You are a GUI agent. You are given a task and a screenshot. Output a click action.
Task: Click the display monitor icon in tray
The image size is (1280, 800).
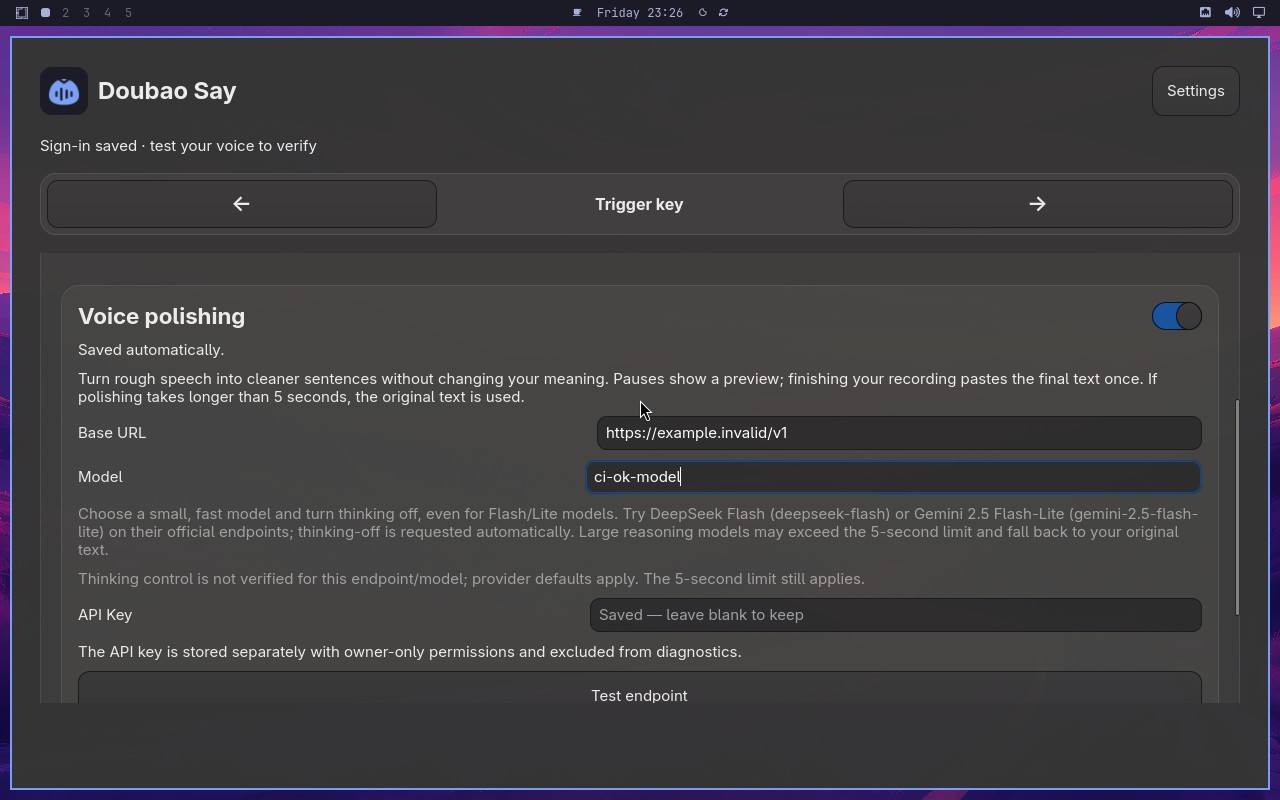coord(1259,13)
